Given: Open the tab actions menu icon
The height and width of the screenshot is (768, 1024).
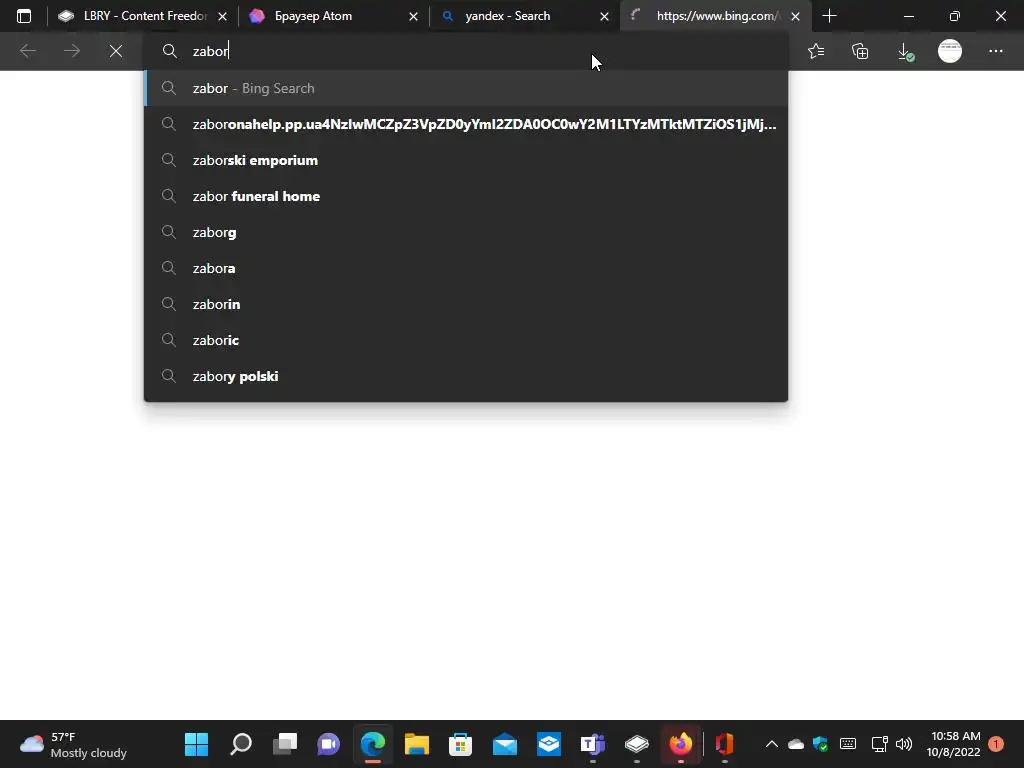Looking at the screenshot, I should coord(24,16).
